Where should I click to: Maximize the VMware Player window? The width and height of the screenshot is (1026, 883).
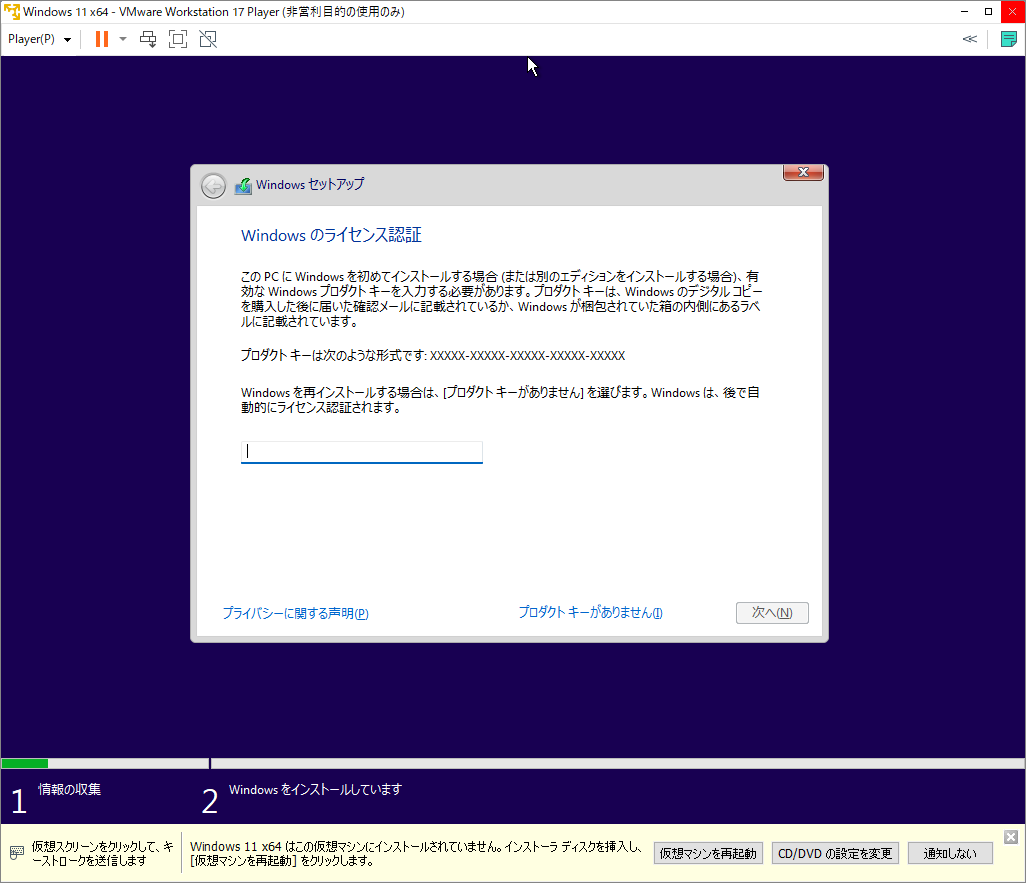tap(988, 12)
